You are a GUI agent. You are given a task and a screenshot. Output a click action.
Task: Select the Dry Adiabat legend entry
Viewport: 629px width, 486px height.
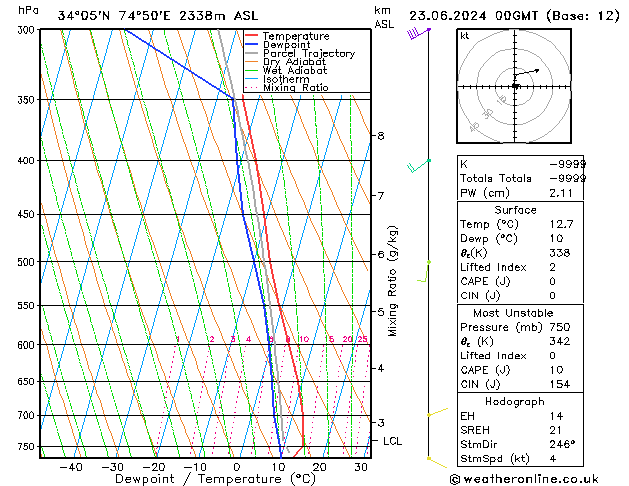(286, 62)
